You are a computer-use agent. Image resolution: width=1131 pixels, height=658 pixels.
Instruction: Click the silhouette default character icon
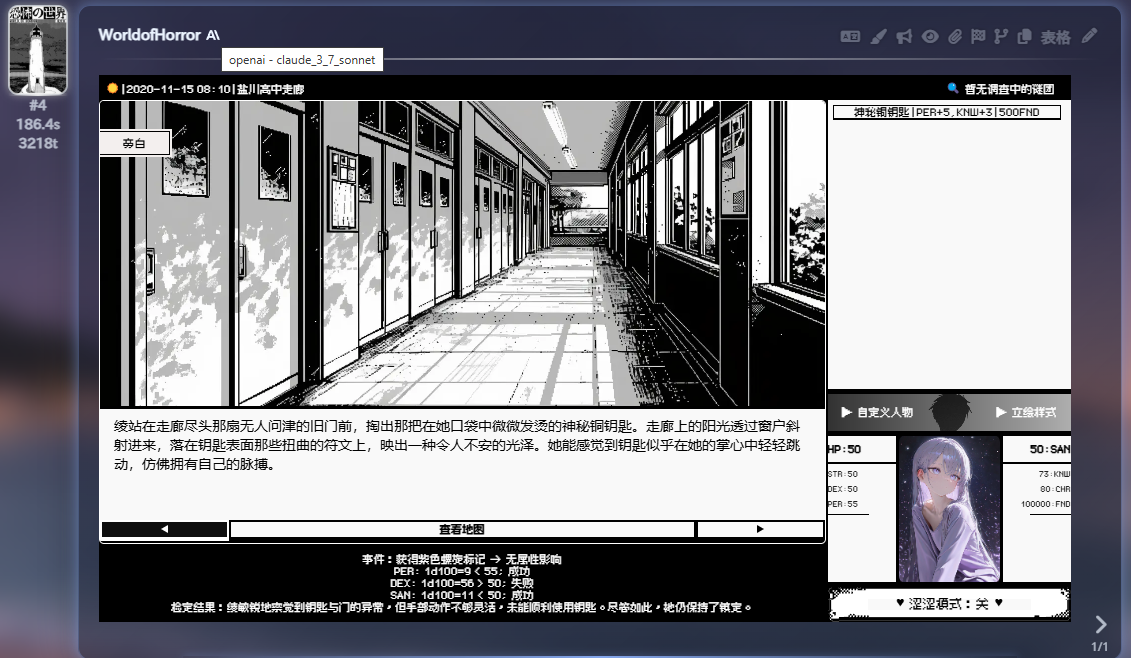click(951, 412)
